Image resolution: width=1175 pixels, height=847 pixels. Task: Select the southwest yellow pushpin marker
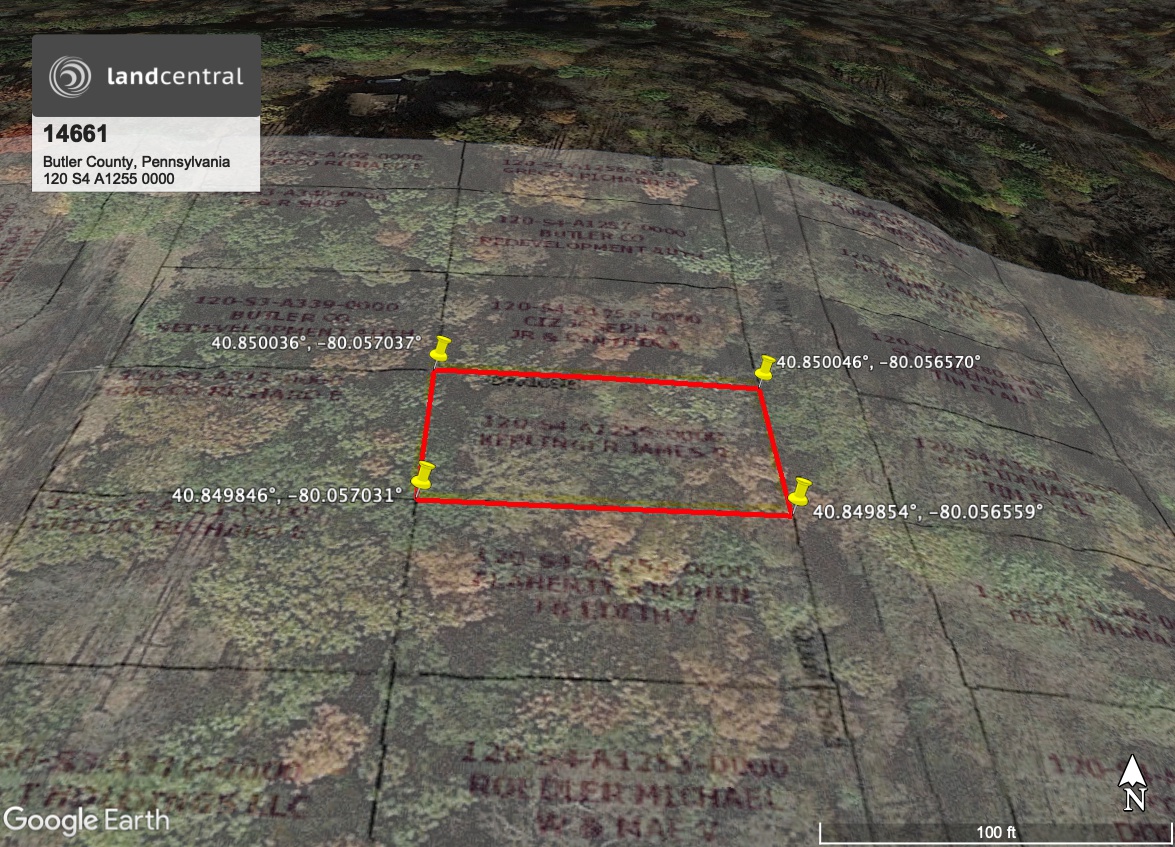tap(424, 476)
